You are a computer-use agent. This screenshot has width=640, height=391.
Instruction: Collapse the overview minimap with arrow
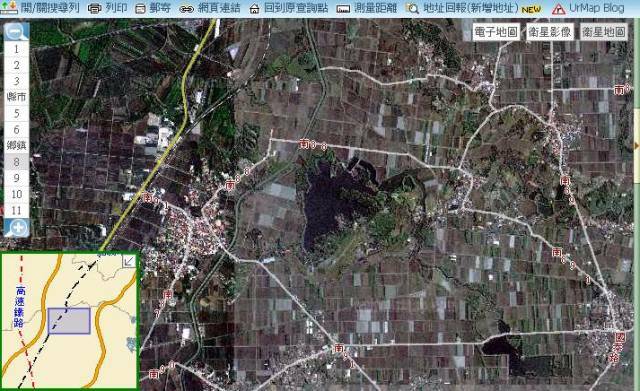(x=129, y=261)
